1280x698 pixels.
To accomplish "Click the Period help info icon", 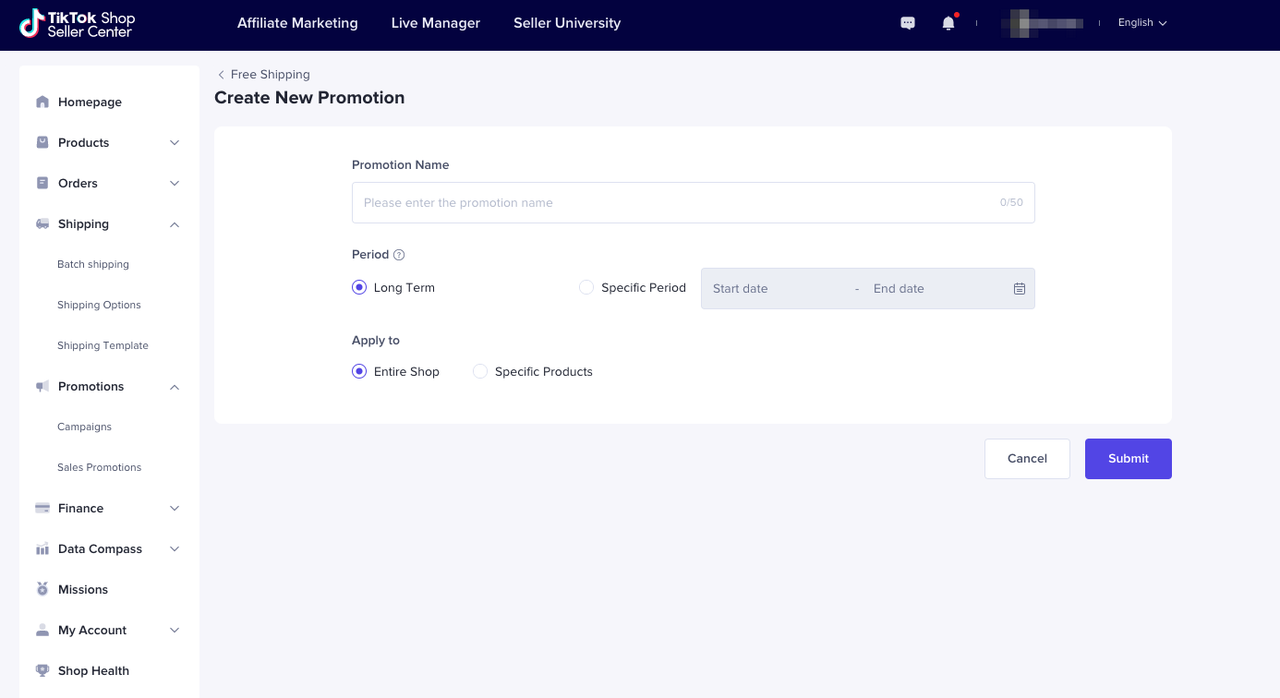I will (399, 255).
